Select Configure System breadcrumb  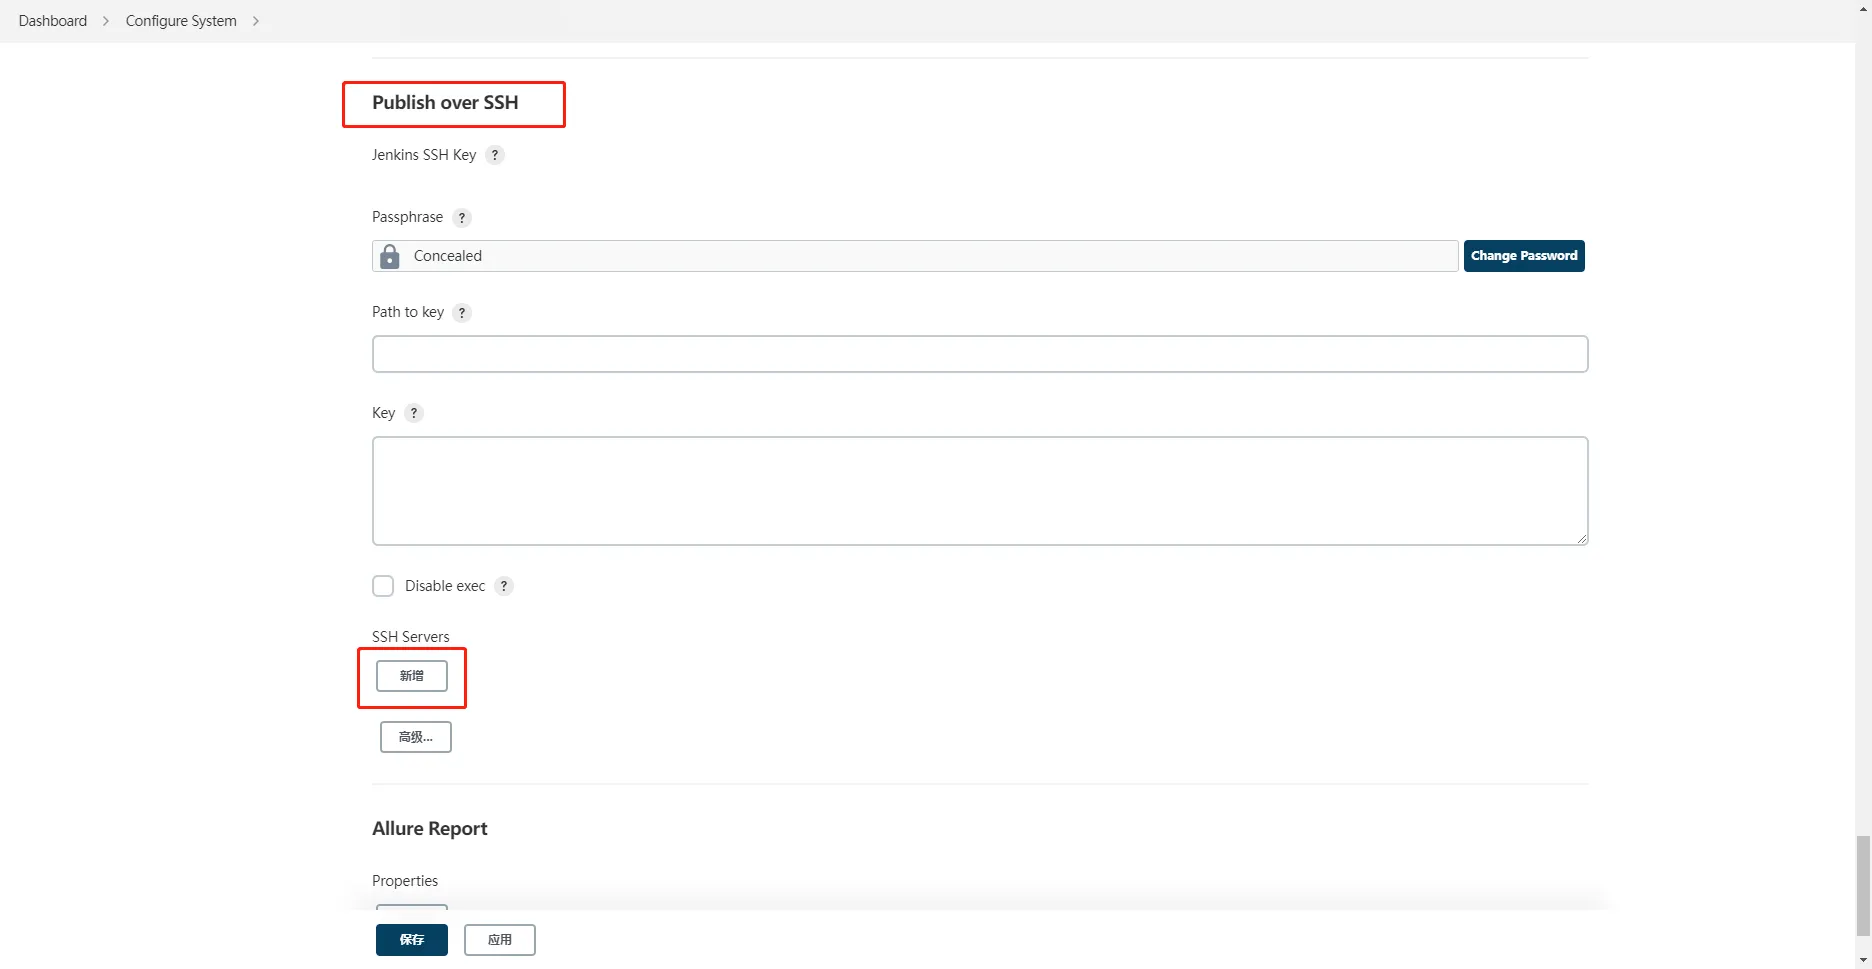(181, 21)
